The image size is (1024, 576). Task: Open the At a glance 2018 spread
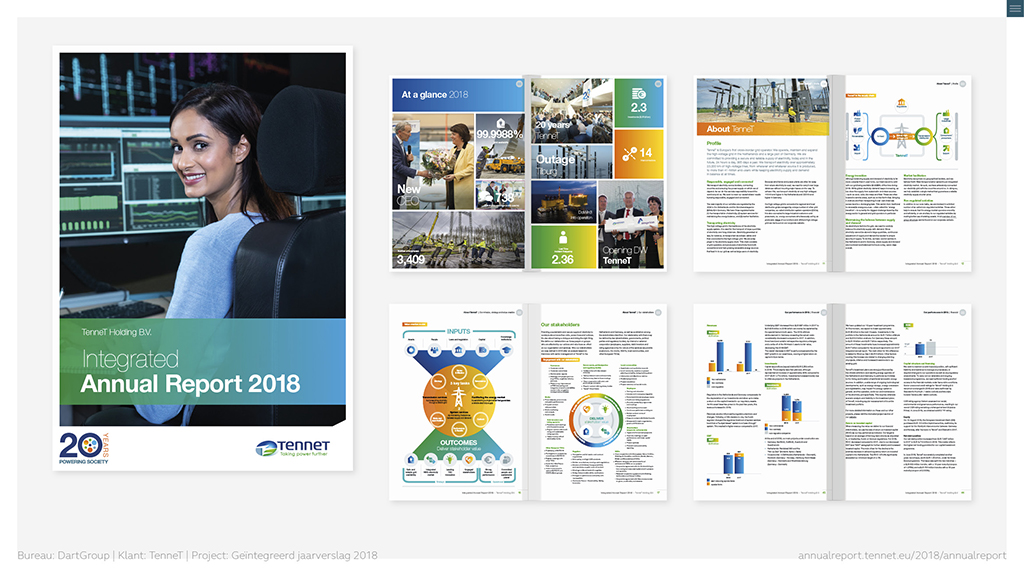point(528,173)
